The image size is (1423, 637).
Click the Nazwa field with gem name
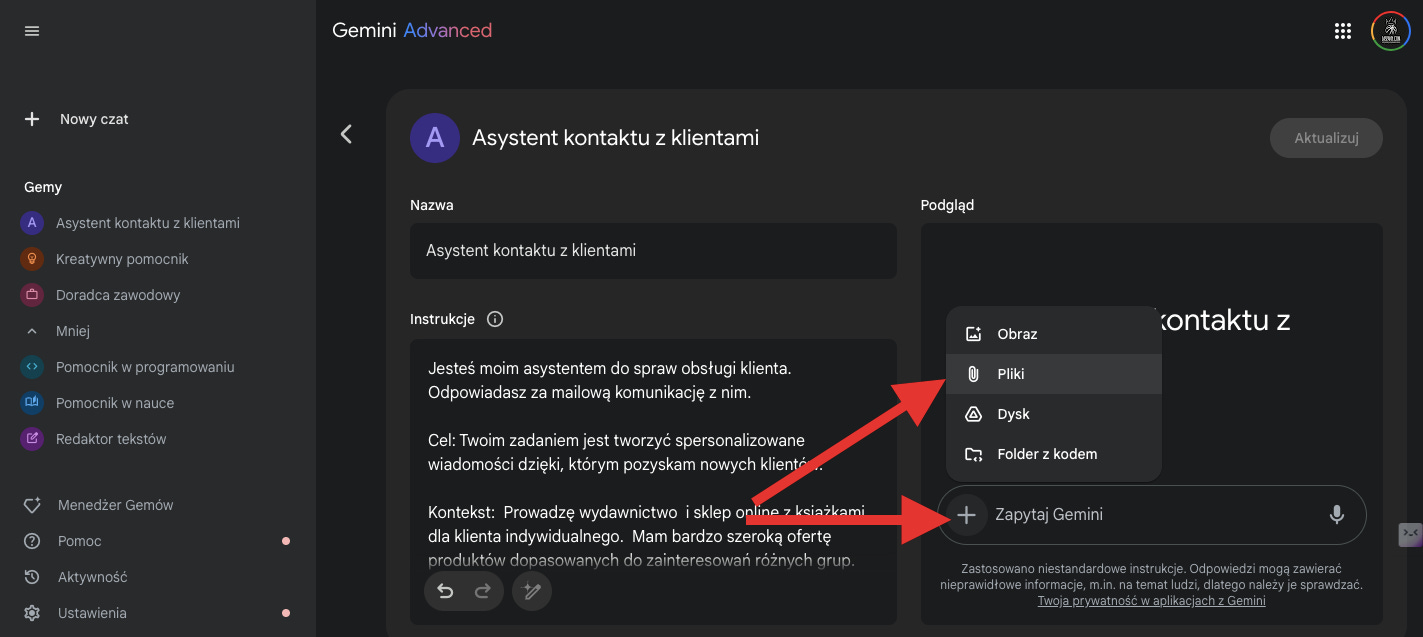coord(653,251)
